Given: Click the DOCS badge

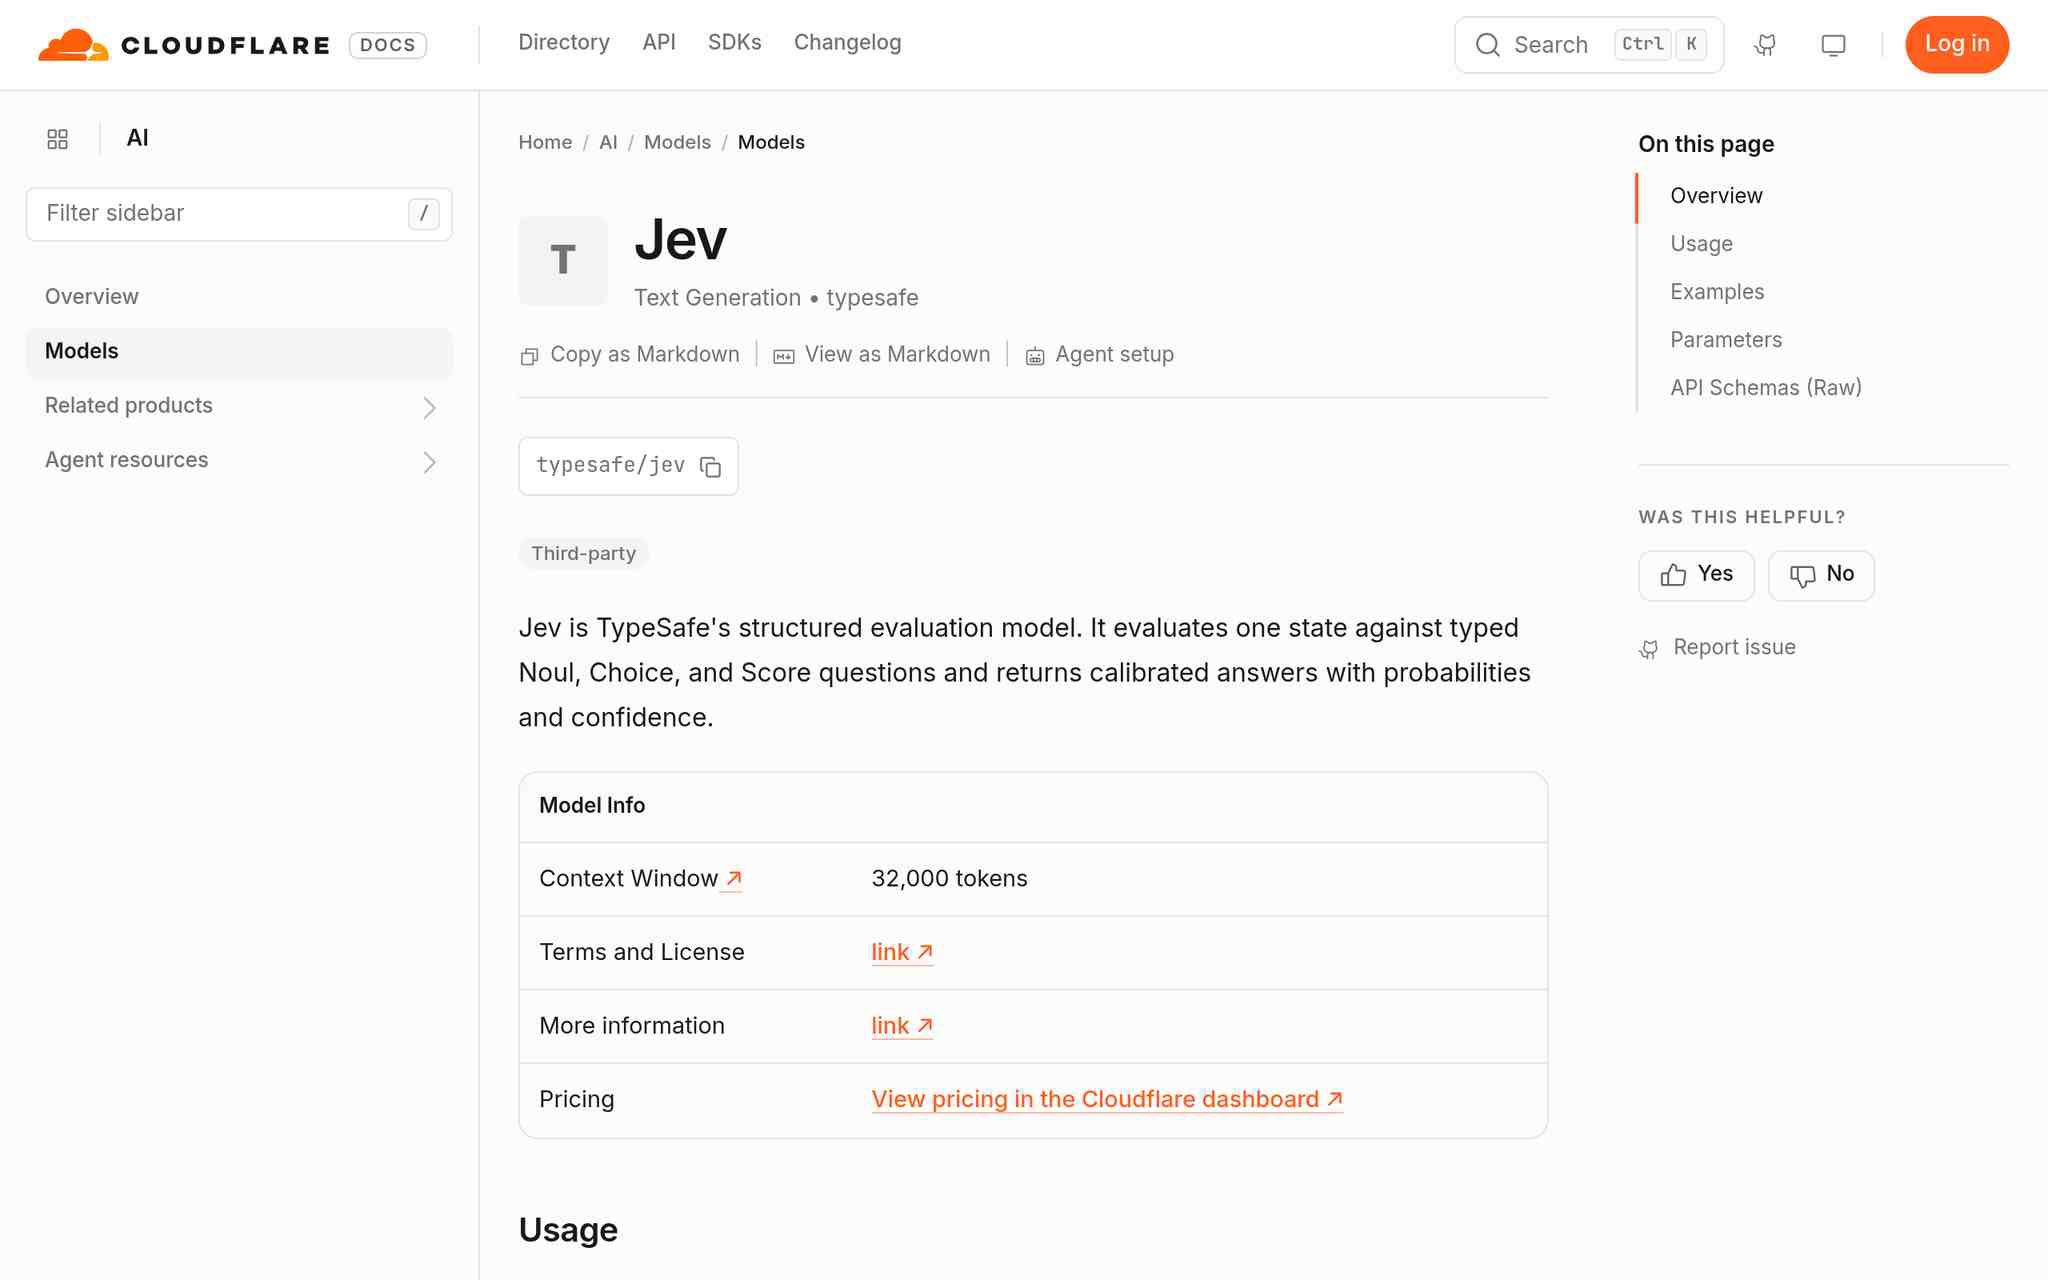Looking at the screenshot, I should pos(388,45).
